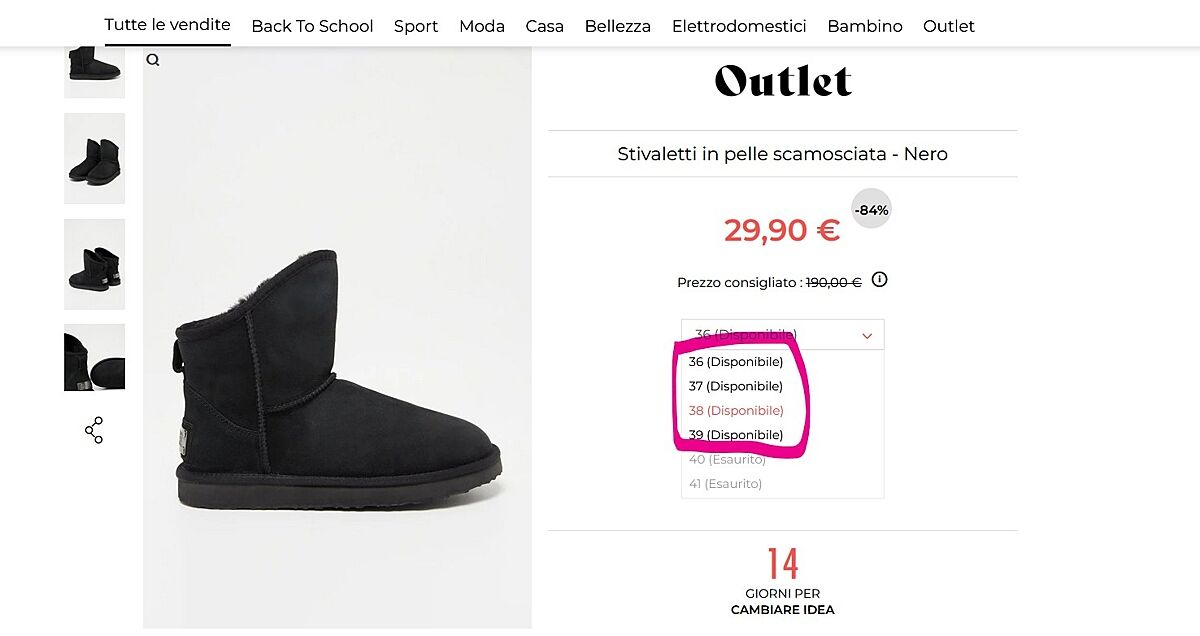The width and height of the screenshot is (1200, 636).
Task: View thumbnail of boot pair front view
Action: click(94, 158)
